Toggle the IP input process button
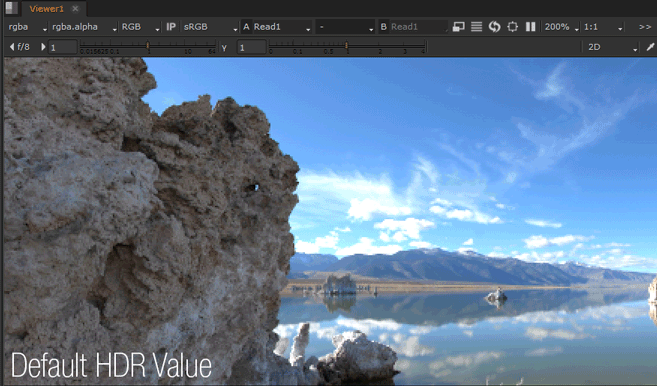 tap(171, 27)
